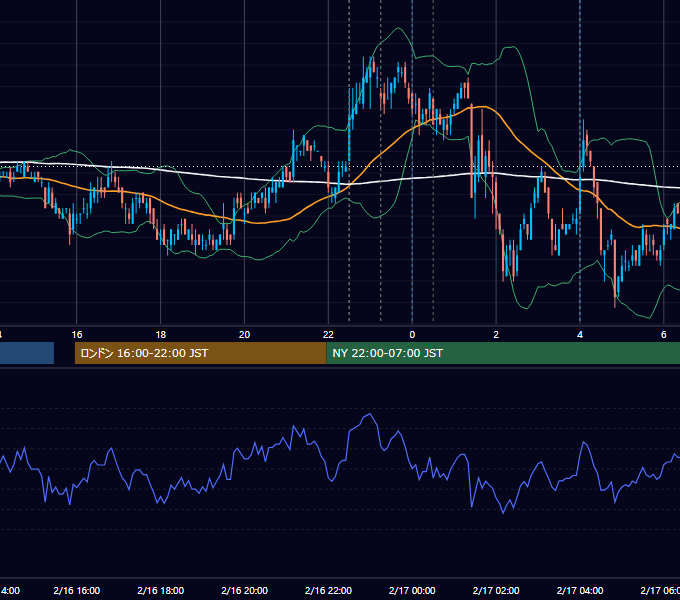
Task: Click the 20 hour label on chart axis
Action: 245,335
